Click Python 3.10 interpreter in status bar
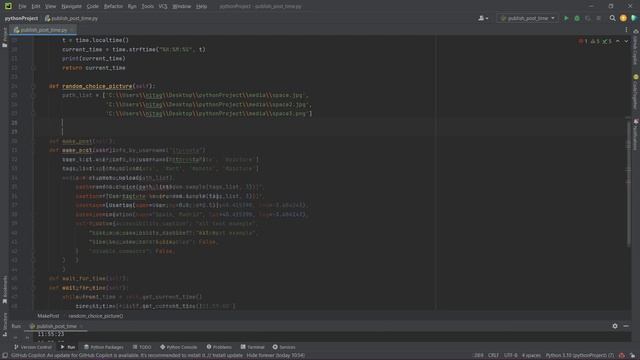The height and width of the screenshot is (360, 640). tap(580, 356)
